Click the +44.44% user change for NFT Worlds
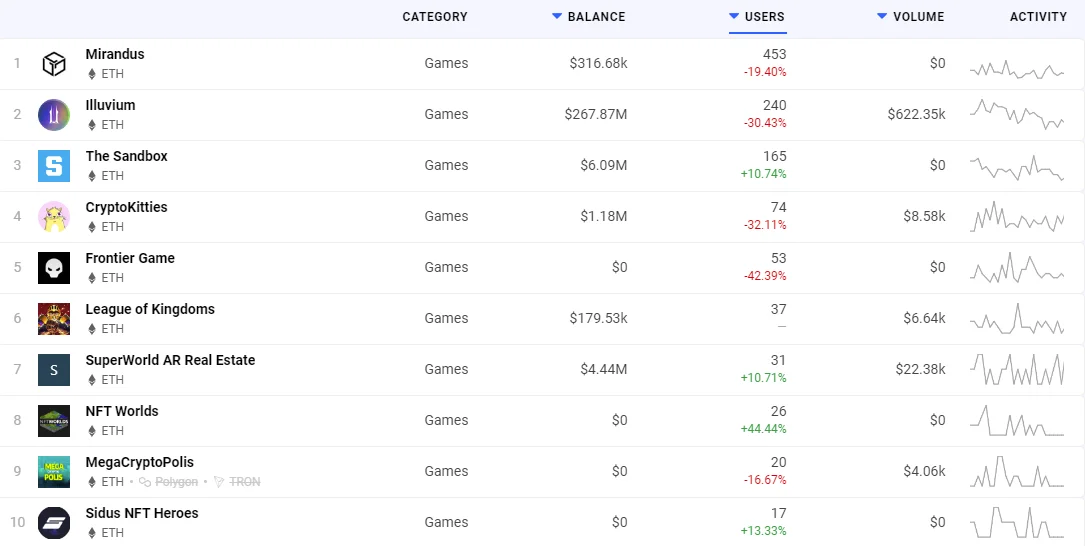The image size is (1085, 546). click(764, 429)
